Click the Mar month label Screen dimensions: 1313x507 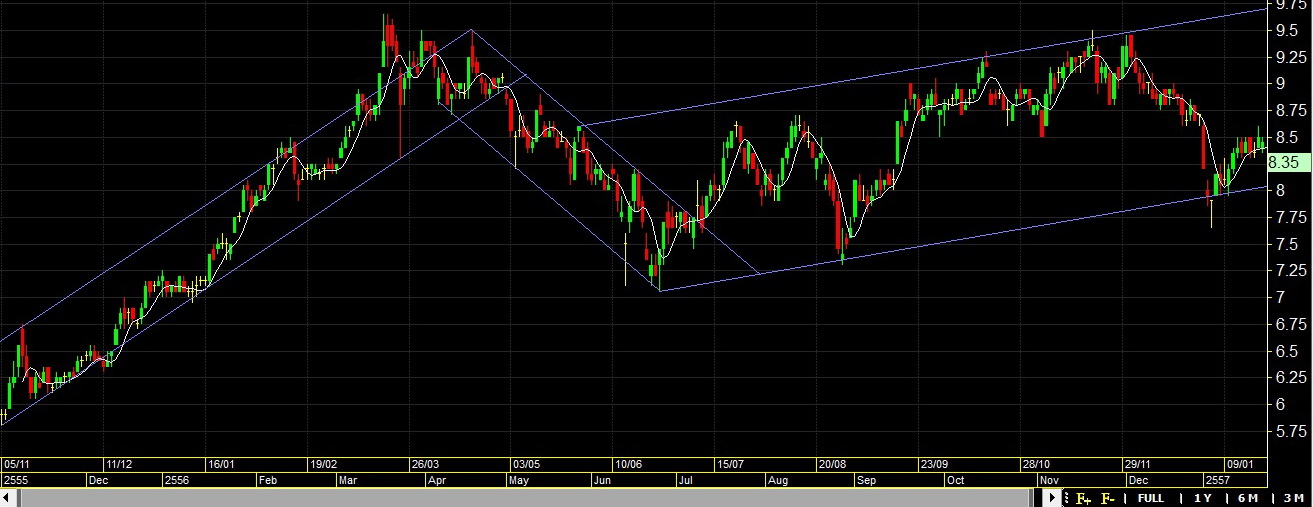click(347, 481)
